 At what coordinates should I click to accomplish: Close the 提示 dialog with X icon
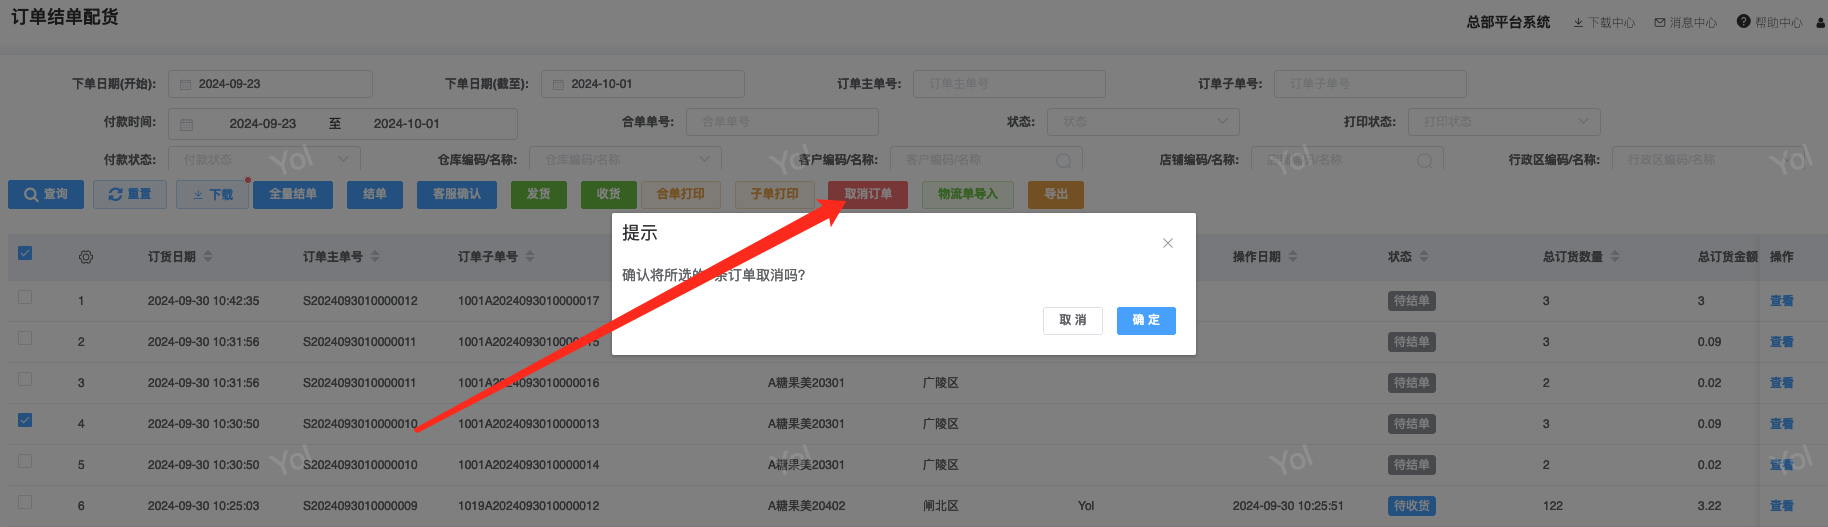click(x=1167, y=243)
